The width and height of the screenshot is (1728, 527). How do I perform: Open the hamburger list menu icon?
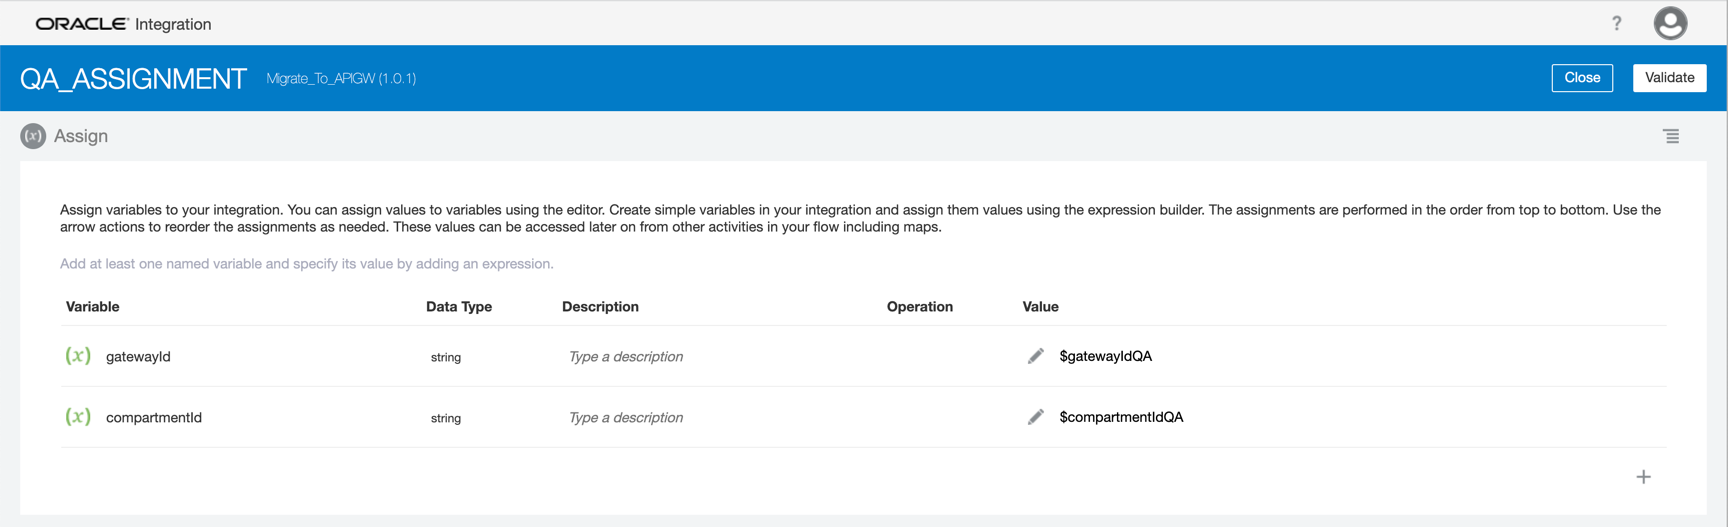tap(1671, 136)
